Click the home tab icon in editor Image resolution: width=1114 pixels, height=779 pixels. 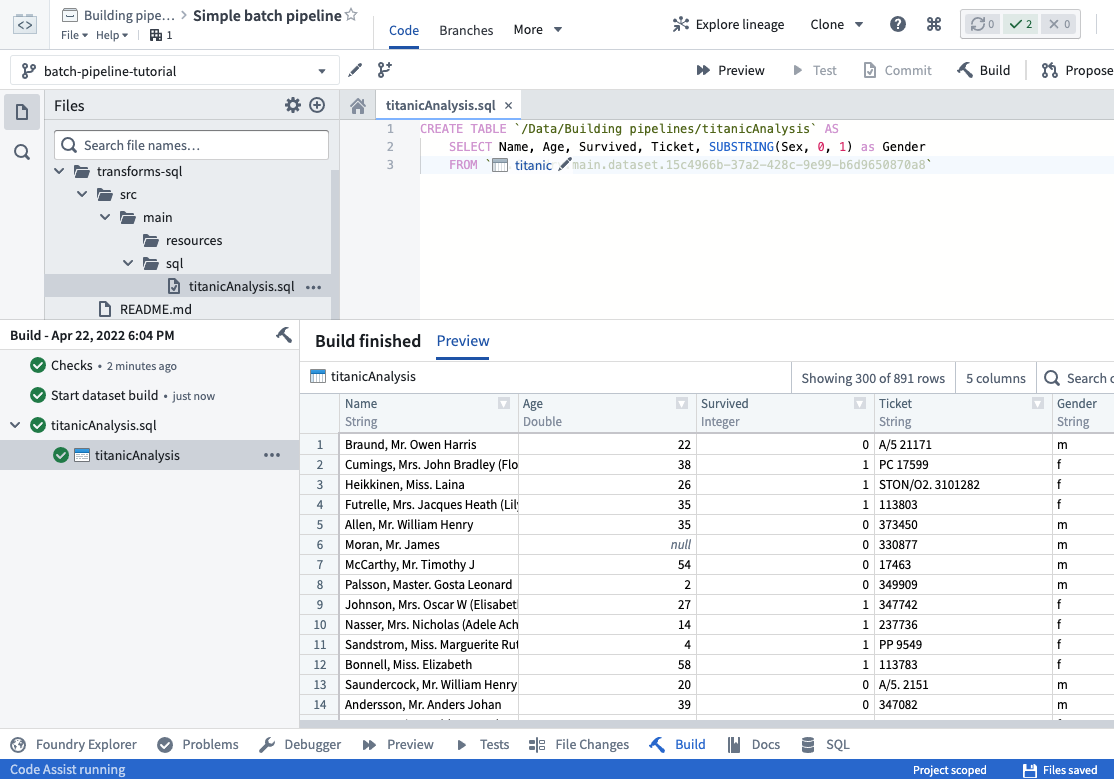pos(358,106)
